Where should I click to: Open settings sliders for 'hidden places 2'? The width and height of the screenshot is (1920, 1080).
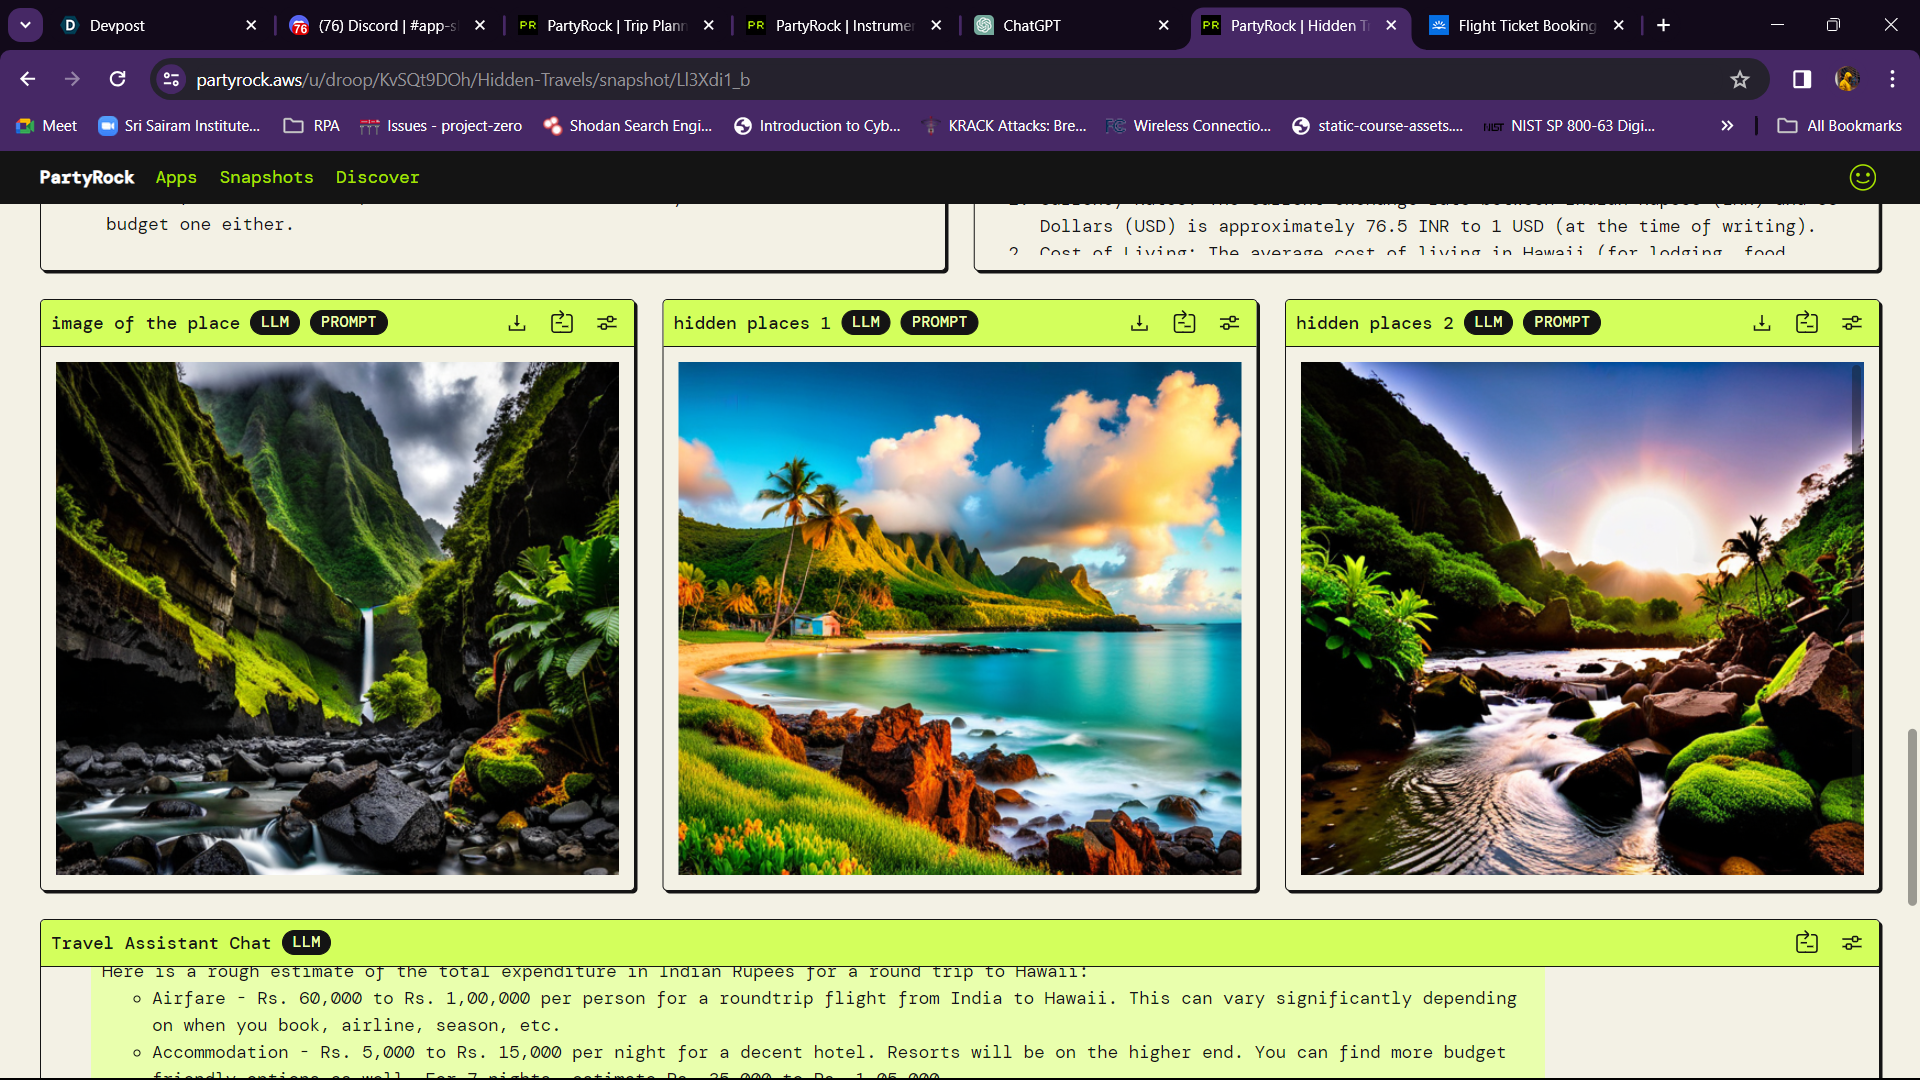click(1852, 323)
